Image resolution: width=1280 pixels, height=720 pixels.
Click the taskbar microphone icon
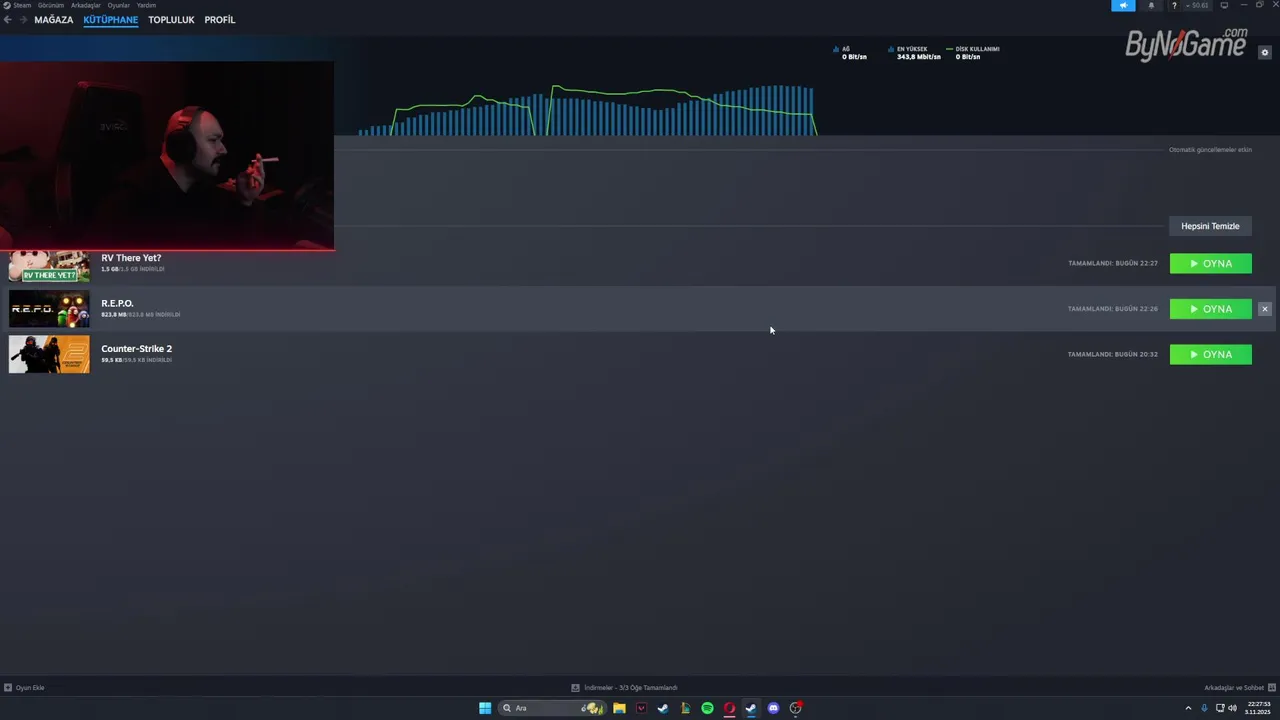click(x=1204, y=708)
